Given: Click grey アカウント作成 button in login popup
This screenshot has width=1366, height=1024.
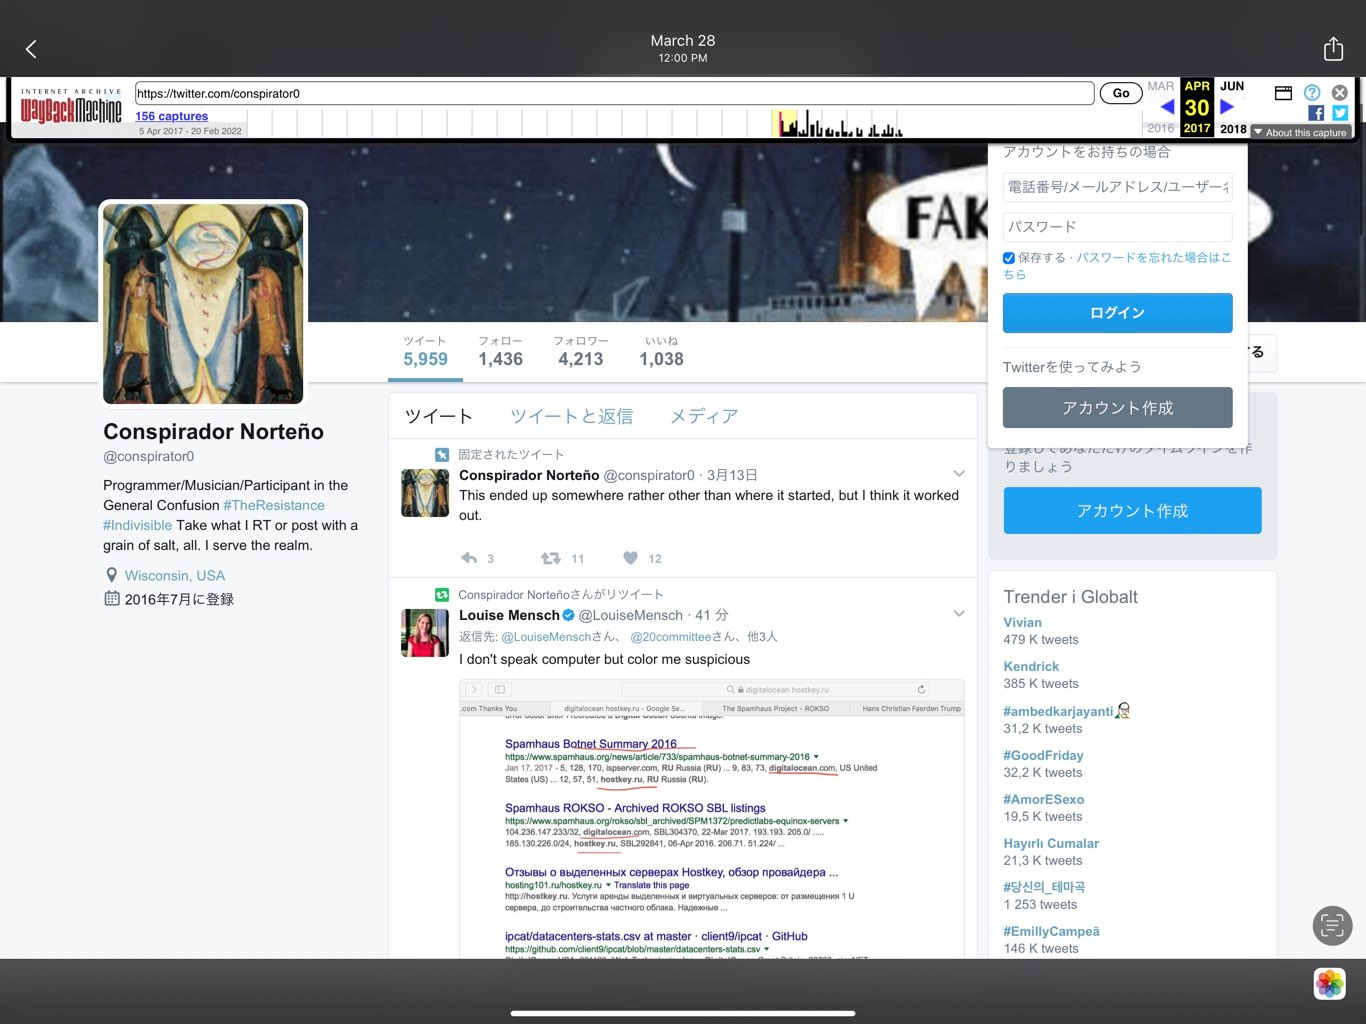Looking at the screenshot, I should click(1117, 408).
